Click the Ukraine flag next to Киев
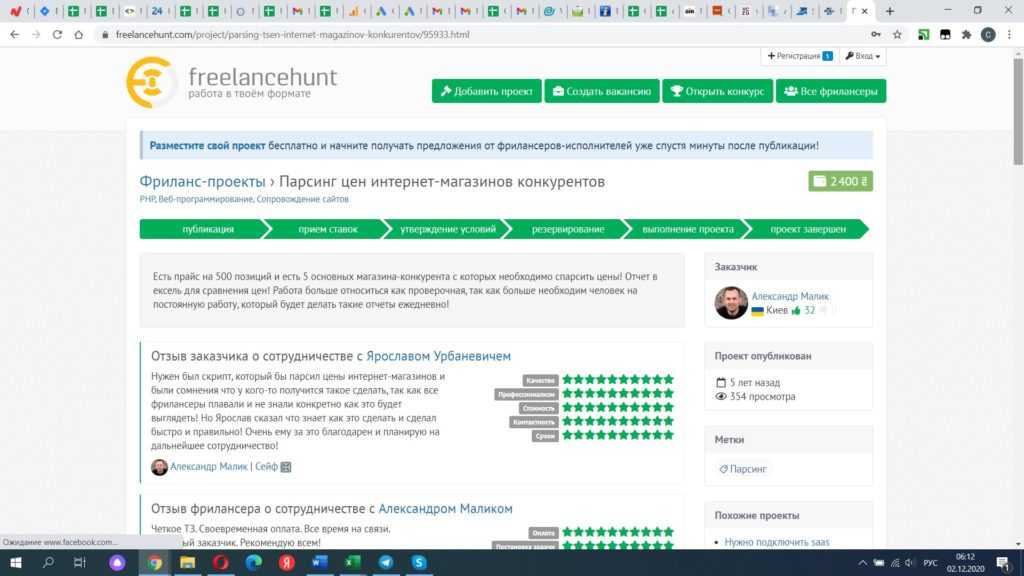The height and width of the screenshot is (576, 1024). (758, 311)
